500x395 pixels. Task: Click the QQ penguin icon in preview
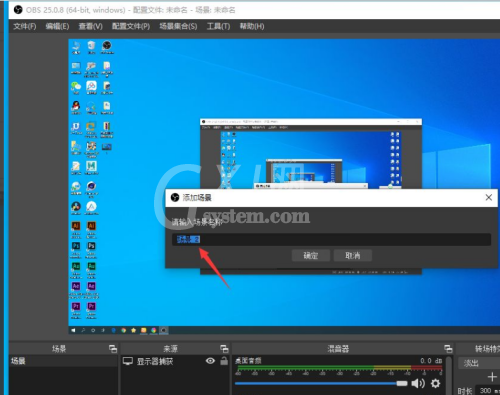tap(76, 108)
